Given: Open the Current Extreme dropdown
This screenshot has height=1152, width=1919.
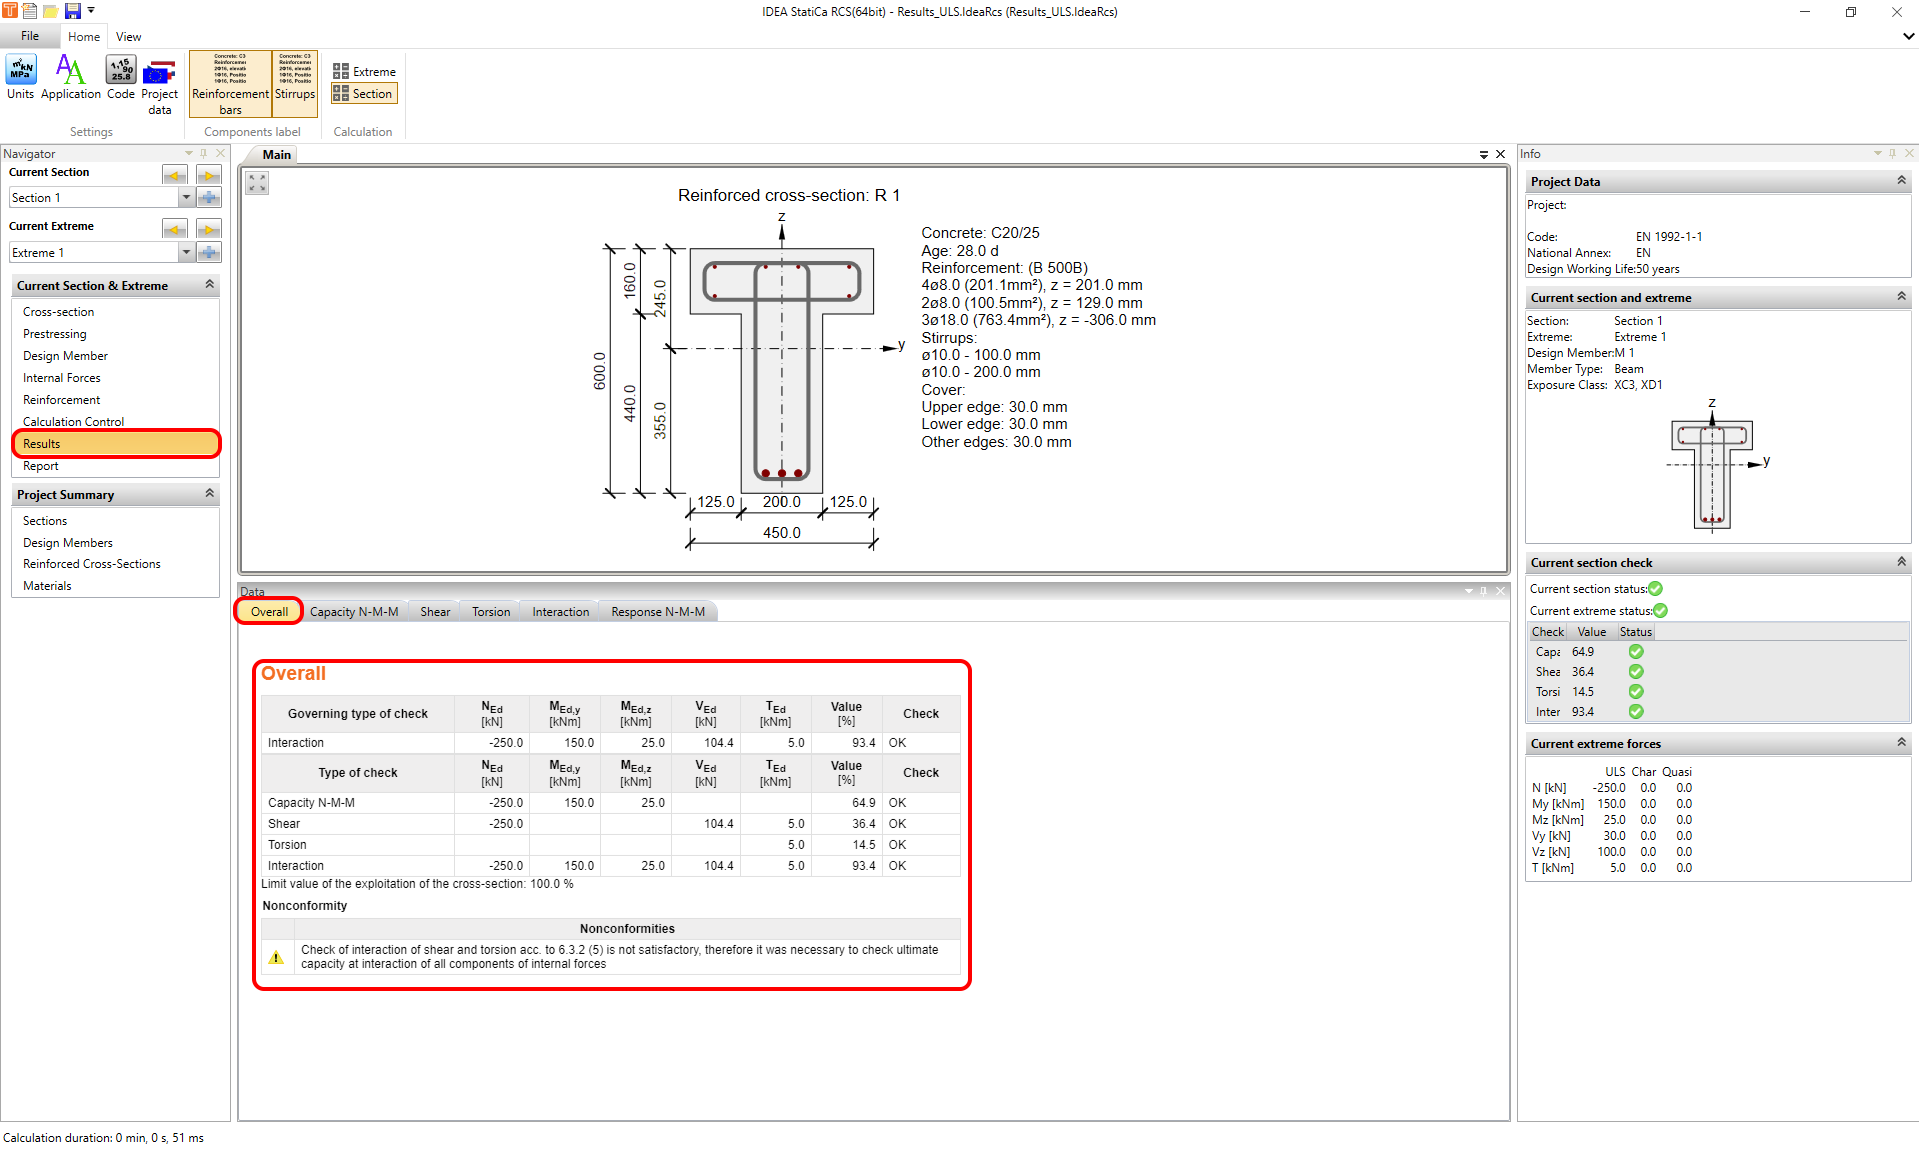Looking at the screenshot, I should [x=186, y=253].
